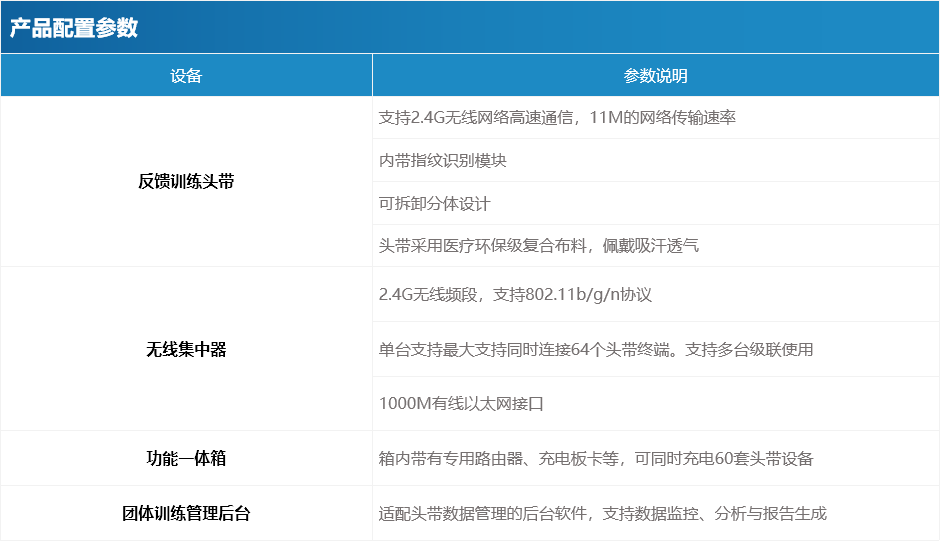940x541 pixels.
Task: Click the text 适配头带数据管理的后台软件
Action: tap(483, 514)
